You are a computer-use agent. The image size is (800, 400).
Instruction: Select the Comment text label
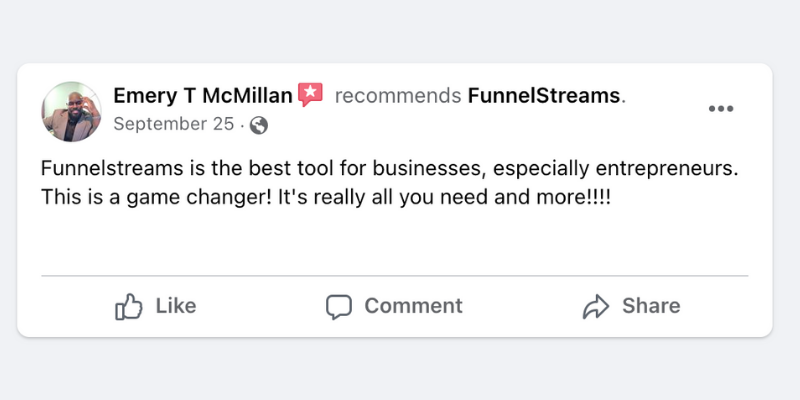413,306
